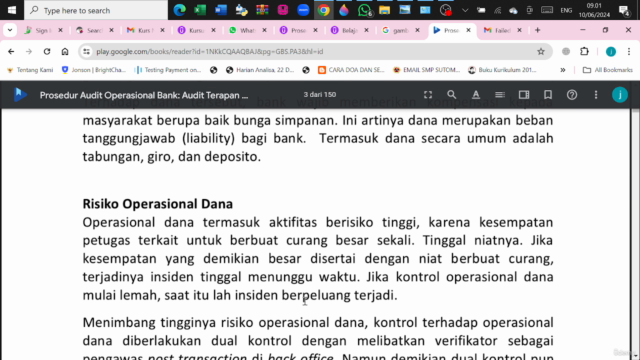Open the Google Play Books logo
The width and height of the screenshot is (640, 360).
point(20,95)
